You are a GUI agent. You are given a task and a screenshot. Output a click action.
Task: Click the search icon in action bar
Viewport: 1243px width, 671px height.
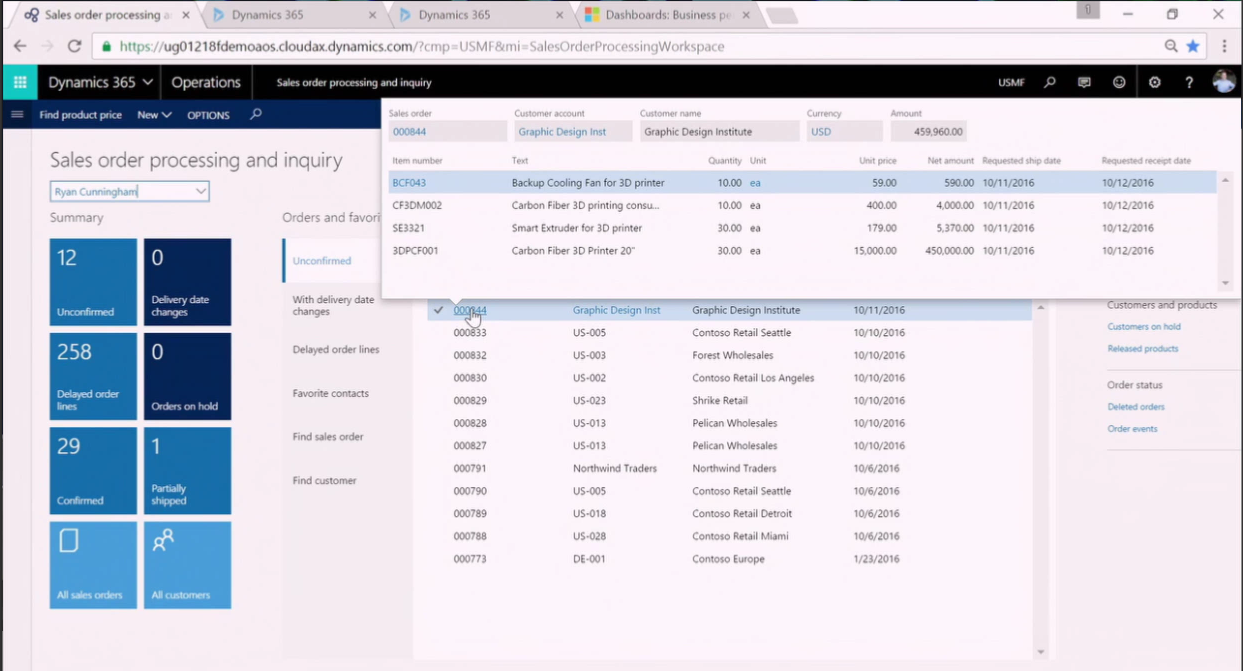coord(256,115)
